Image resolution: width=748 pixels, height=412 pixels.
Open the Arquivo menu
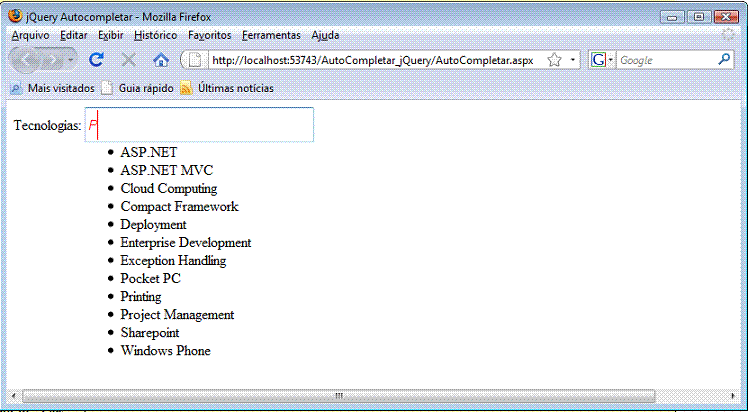click(x=31, y=35)
